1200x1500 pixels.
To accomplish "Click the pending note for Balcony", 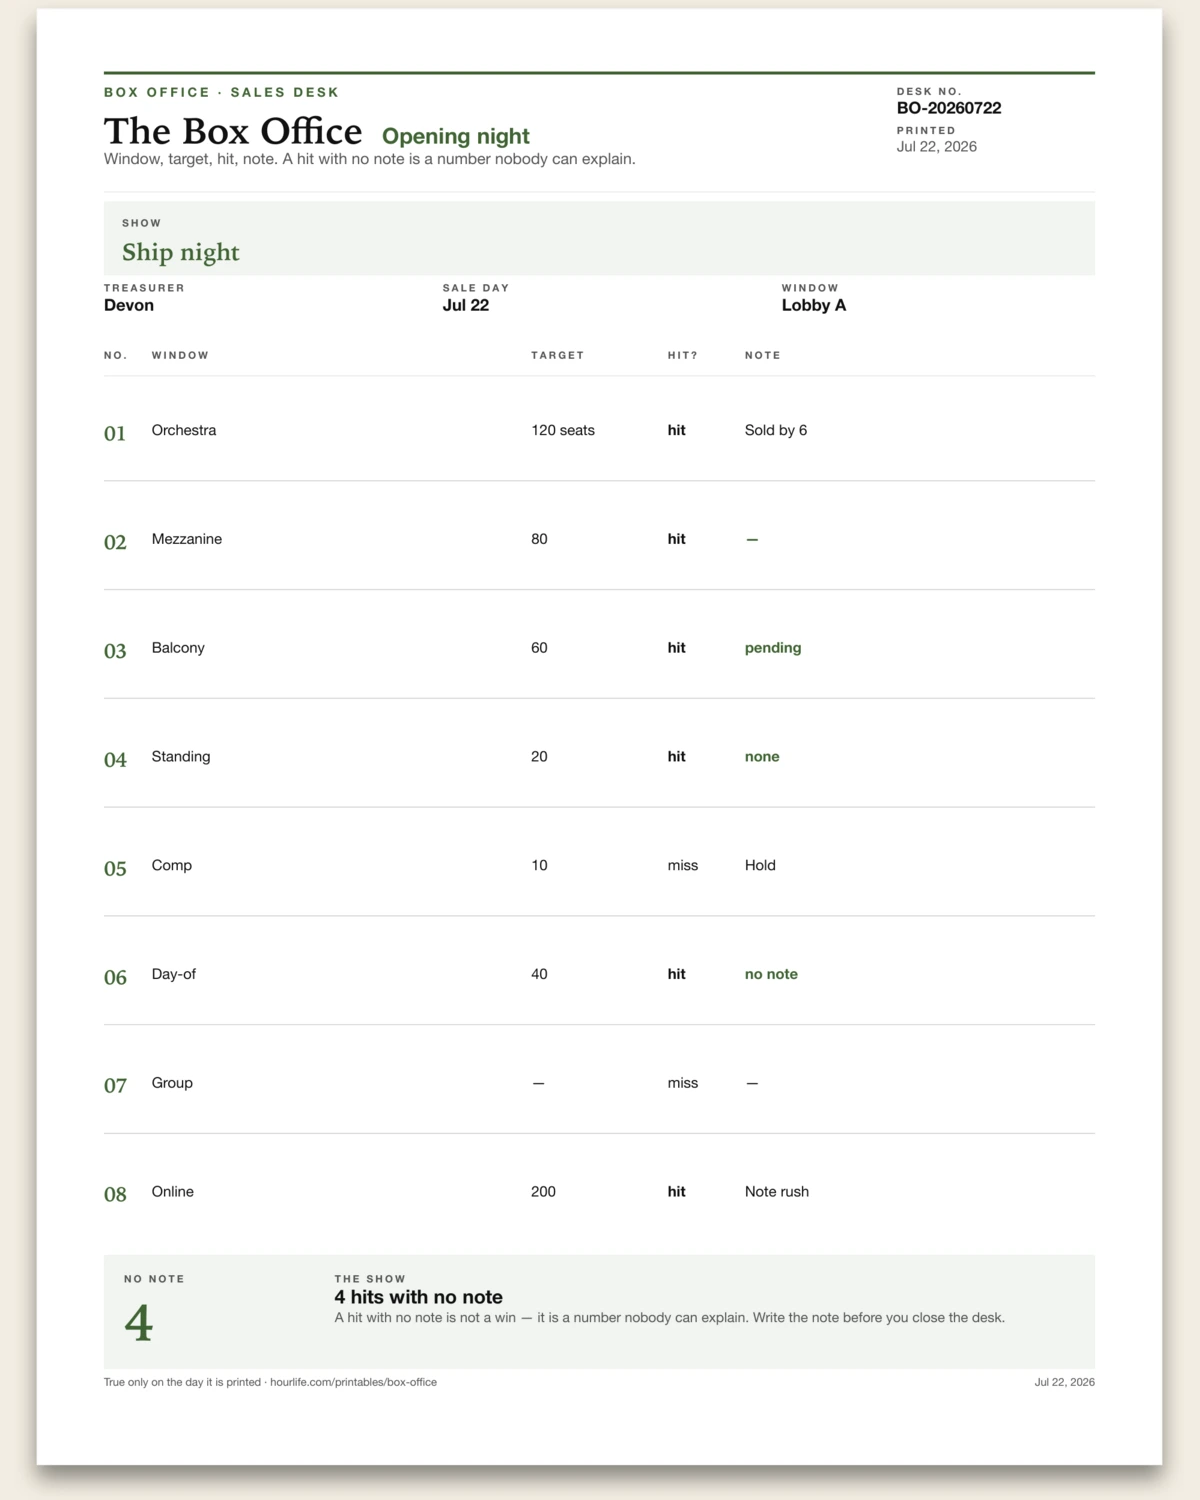I will coord(773,648).
